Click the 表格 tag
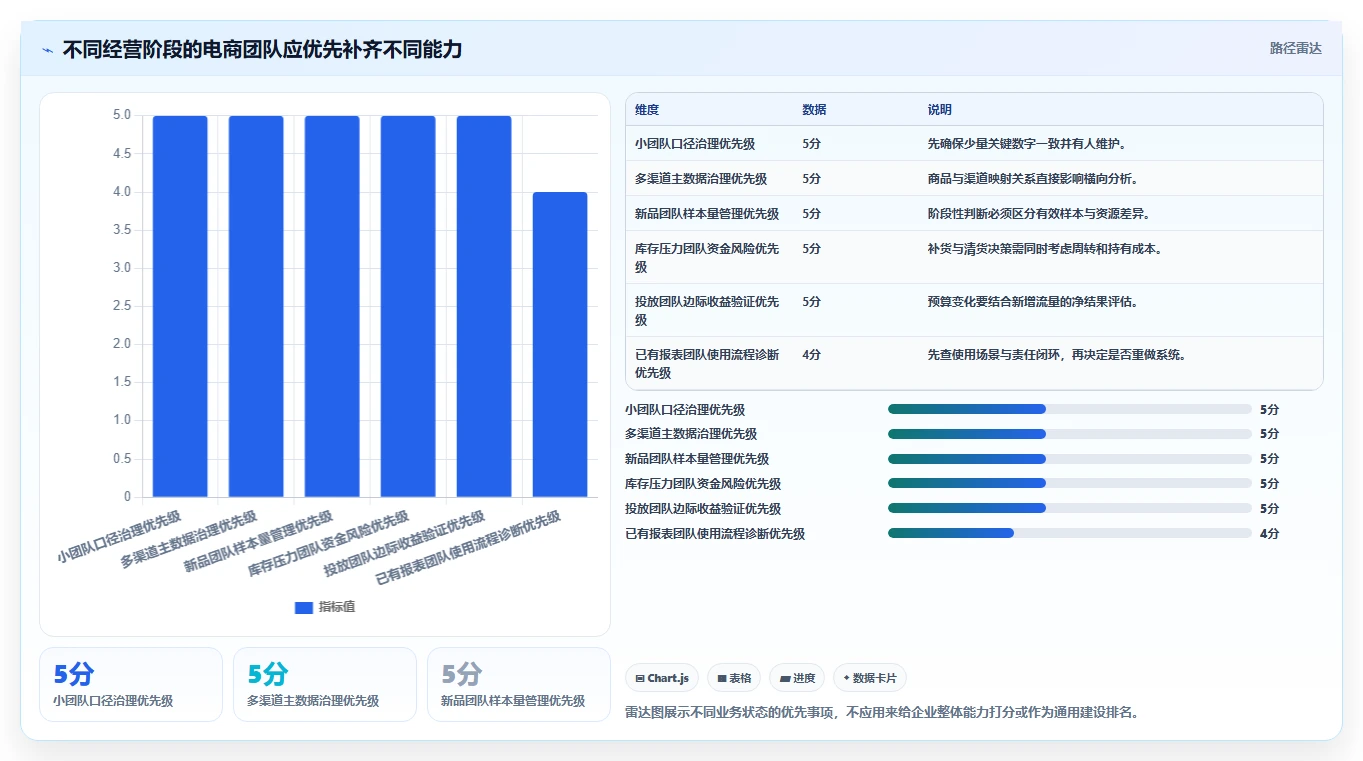1363x761 pixels. click(x=734, y=678)
